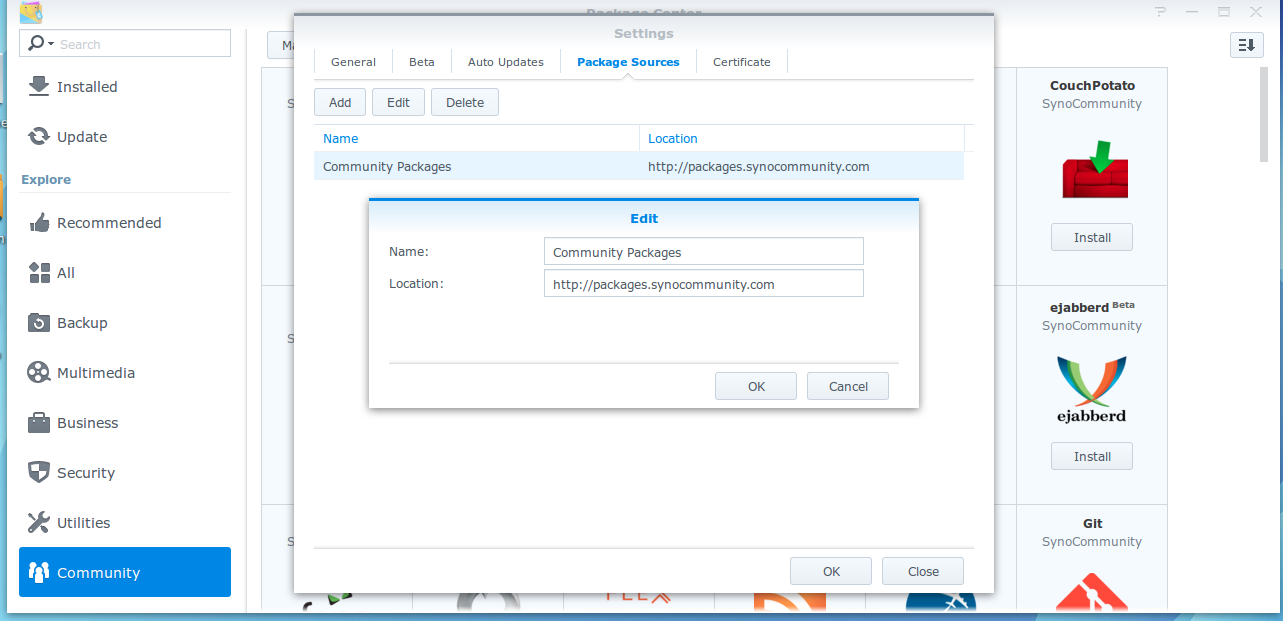Click the package Search box
The height and width of the screenshot is (621, 1283).
pyautogui.click(x=125, y=44)
